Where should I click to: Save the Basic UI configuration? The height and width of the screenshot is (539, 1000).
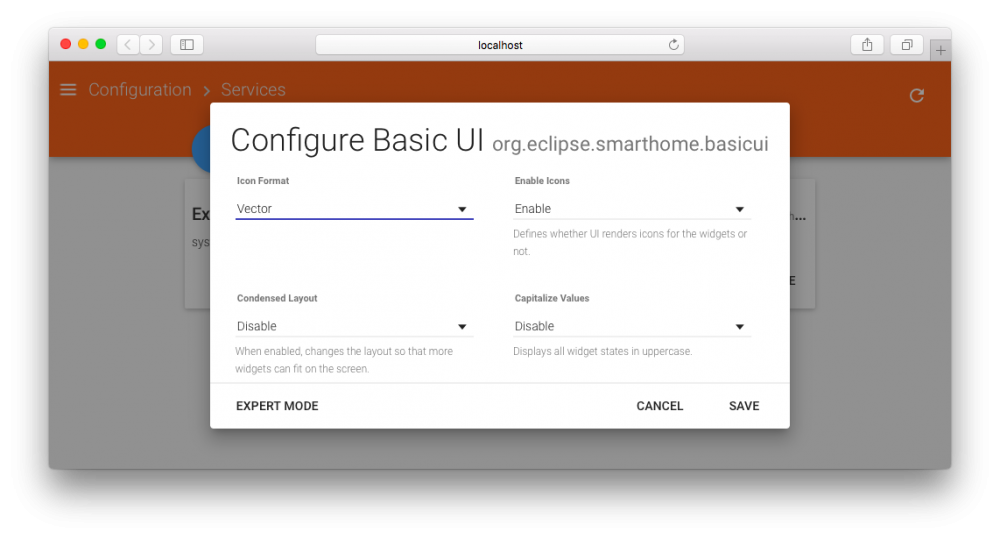(x=744, y=406)
